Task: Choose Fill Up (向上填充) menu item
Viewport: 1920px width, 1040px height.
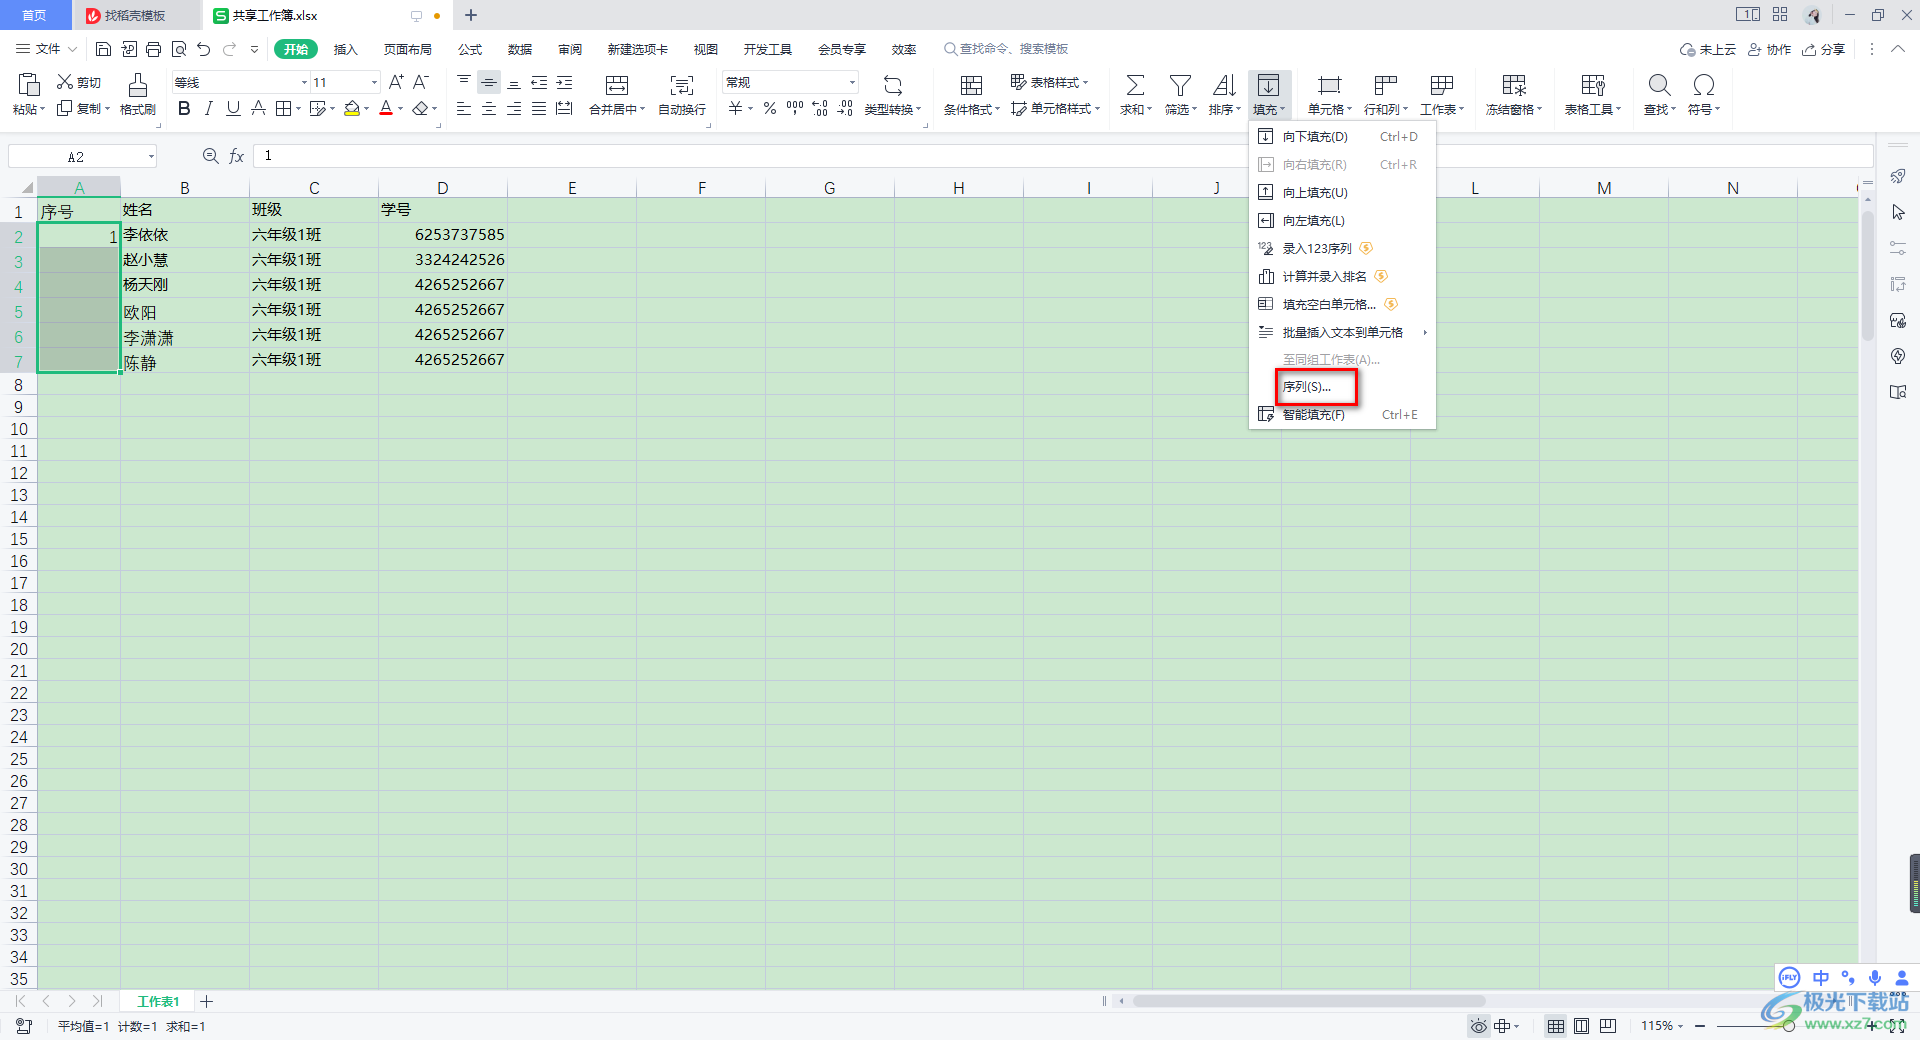Action: click(x=1342, y=192)
